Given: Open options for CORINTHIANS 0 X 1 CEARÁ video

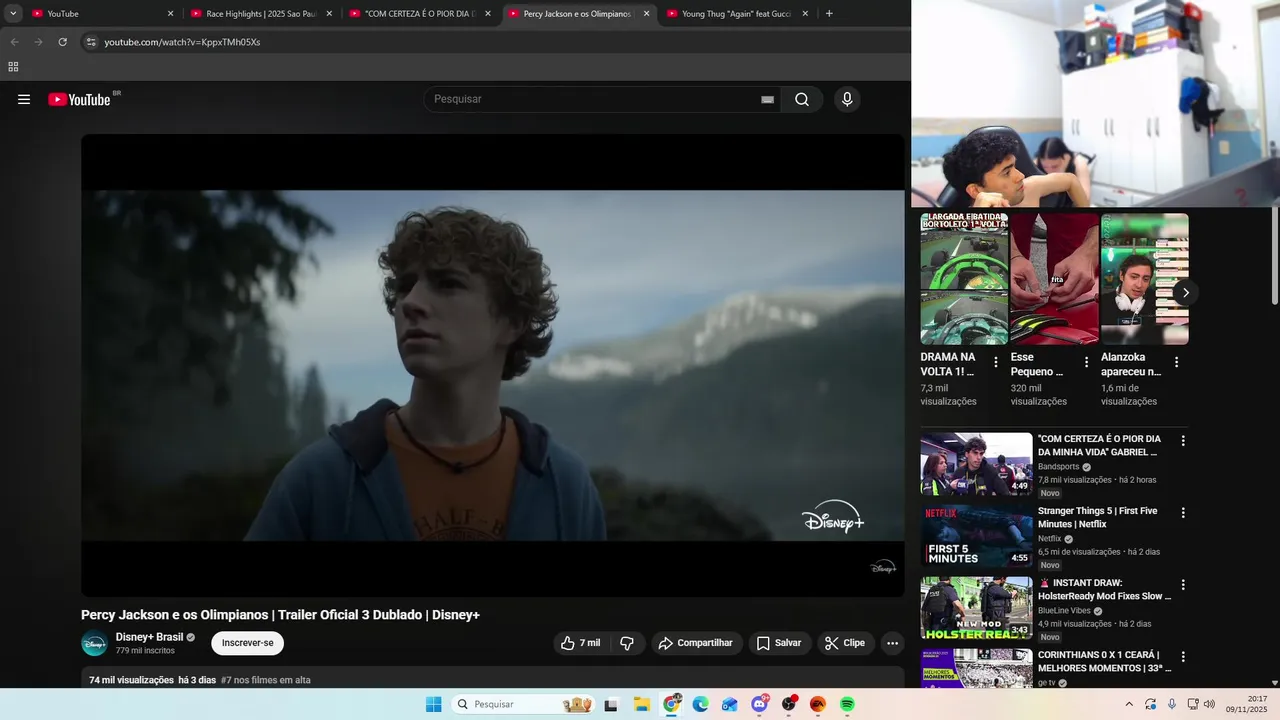Looking at the screenshot, I should [1183, 657].
